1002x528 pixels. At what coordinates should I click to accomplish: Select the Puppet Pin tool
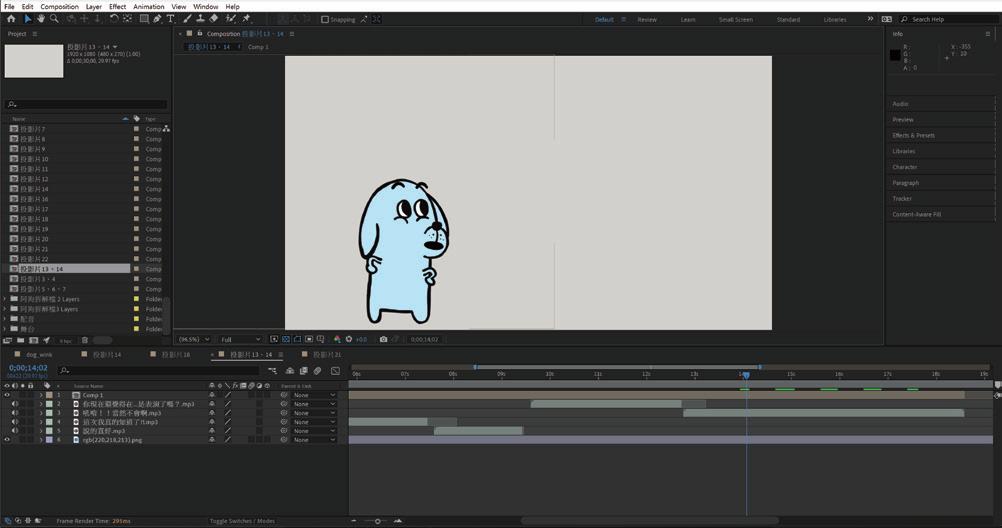[x=246, y=19]
